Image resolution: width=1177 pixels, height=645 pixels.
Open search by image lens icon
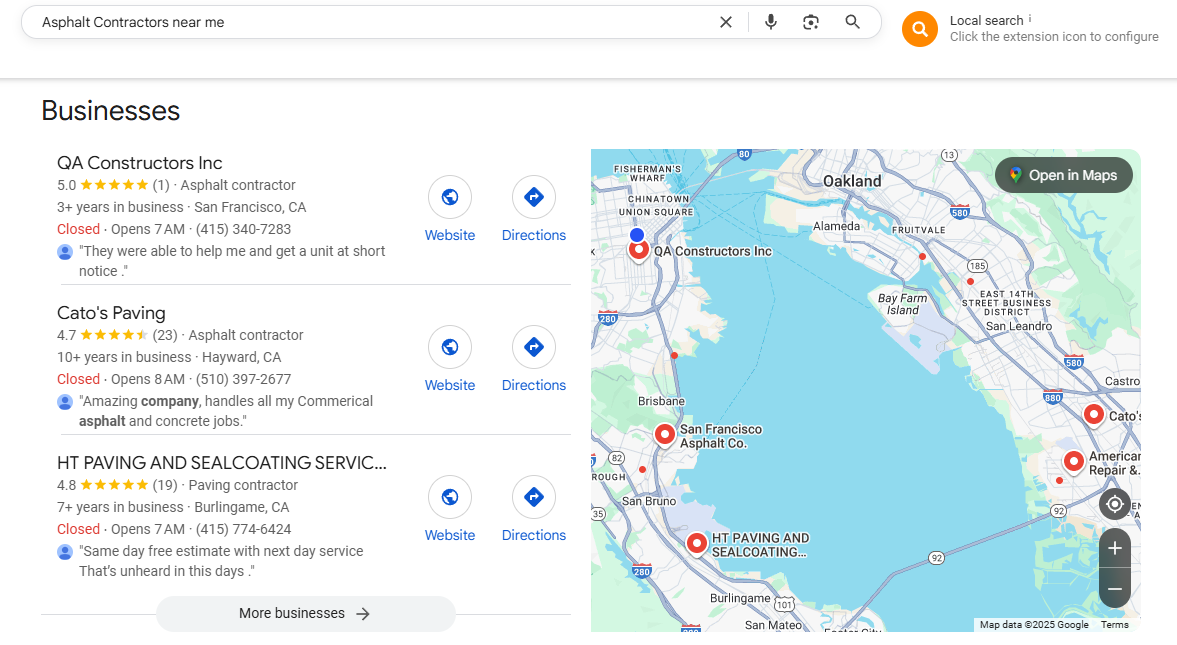coord(811,22)
